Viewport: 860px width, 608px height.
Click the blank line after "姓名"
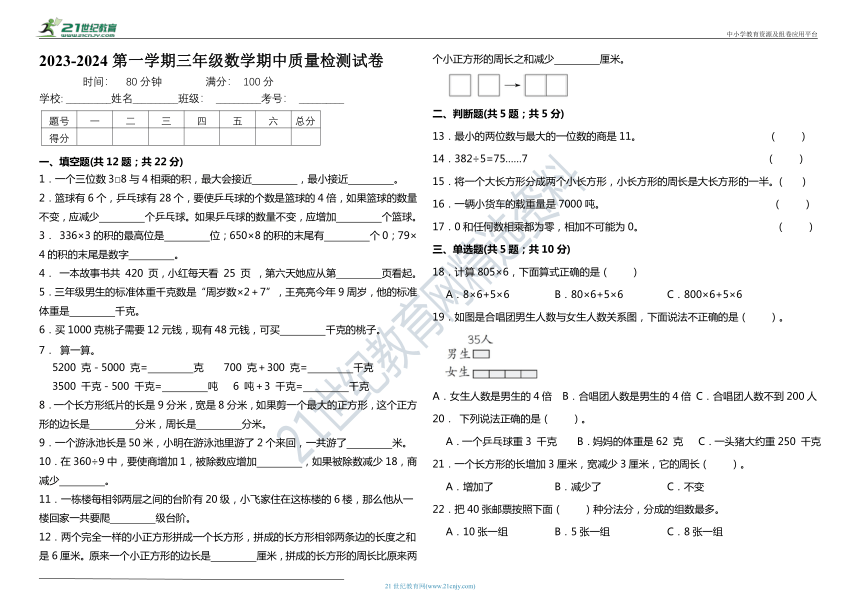[155, 101]
